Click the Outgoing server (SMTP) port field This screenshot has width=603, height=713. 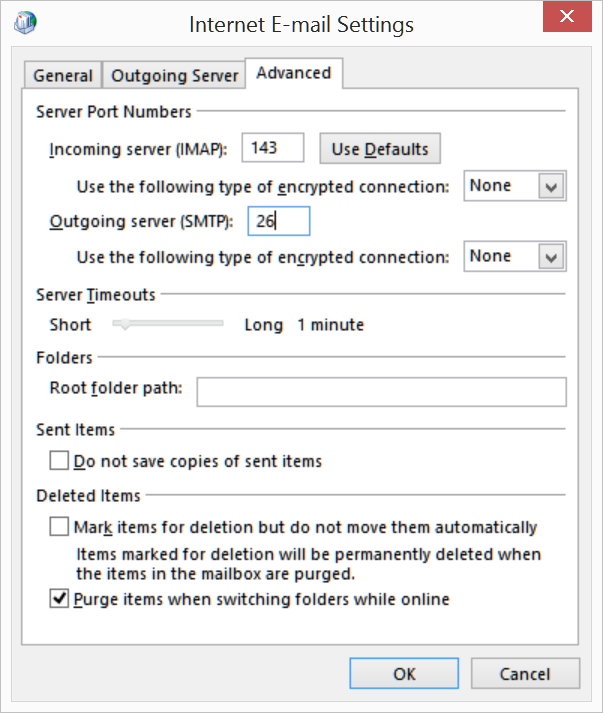(279, 221)
